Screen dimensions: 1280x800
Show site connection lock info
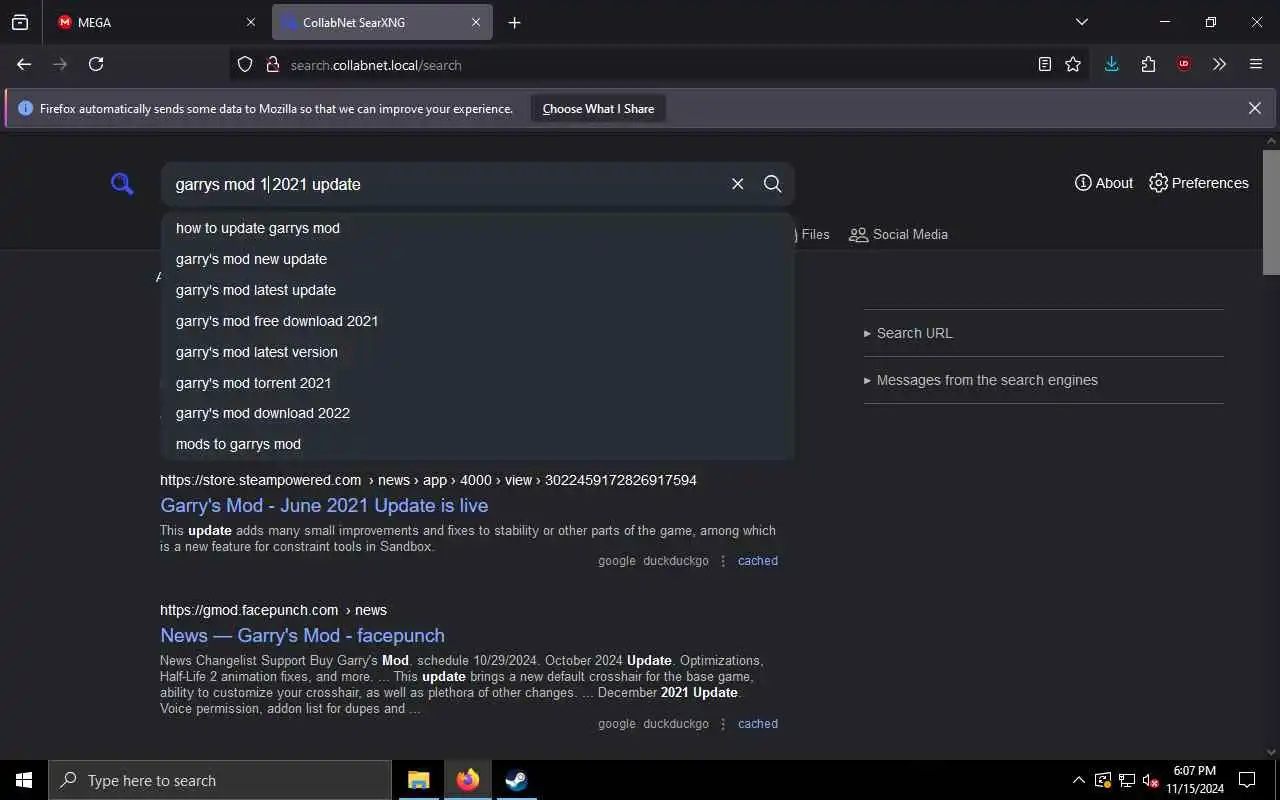[271, 64]
